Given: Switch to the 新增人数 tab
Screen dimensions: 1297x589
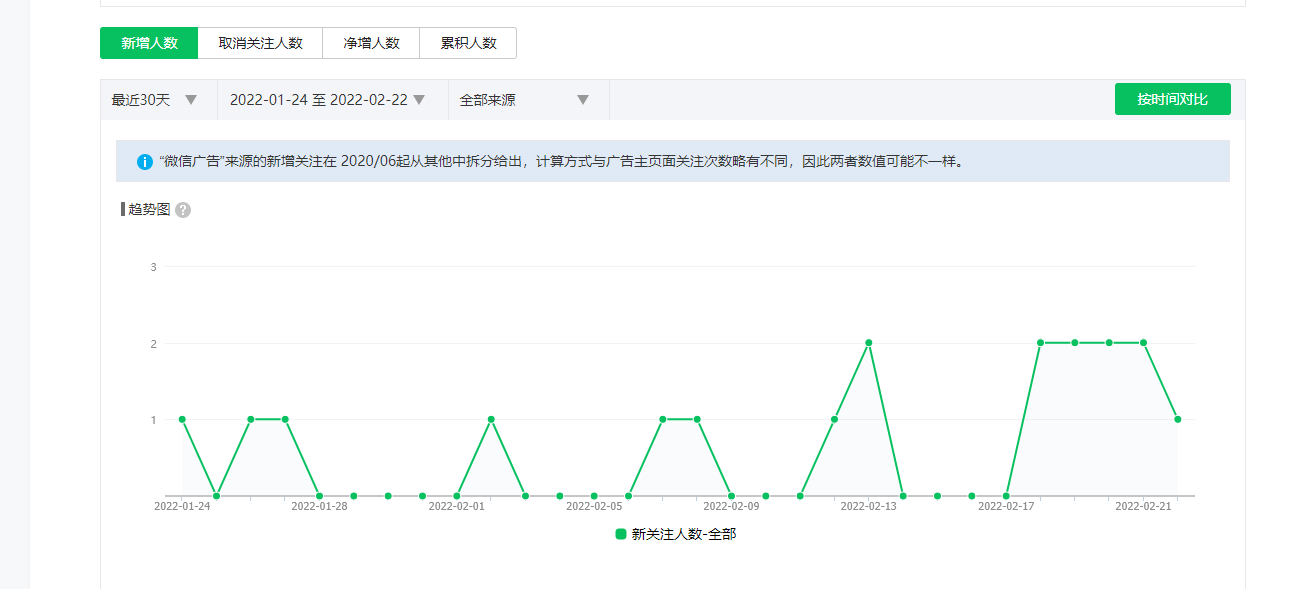Looking at the screenshot, I should pyautogui.click(x=149, y=43).
